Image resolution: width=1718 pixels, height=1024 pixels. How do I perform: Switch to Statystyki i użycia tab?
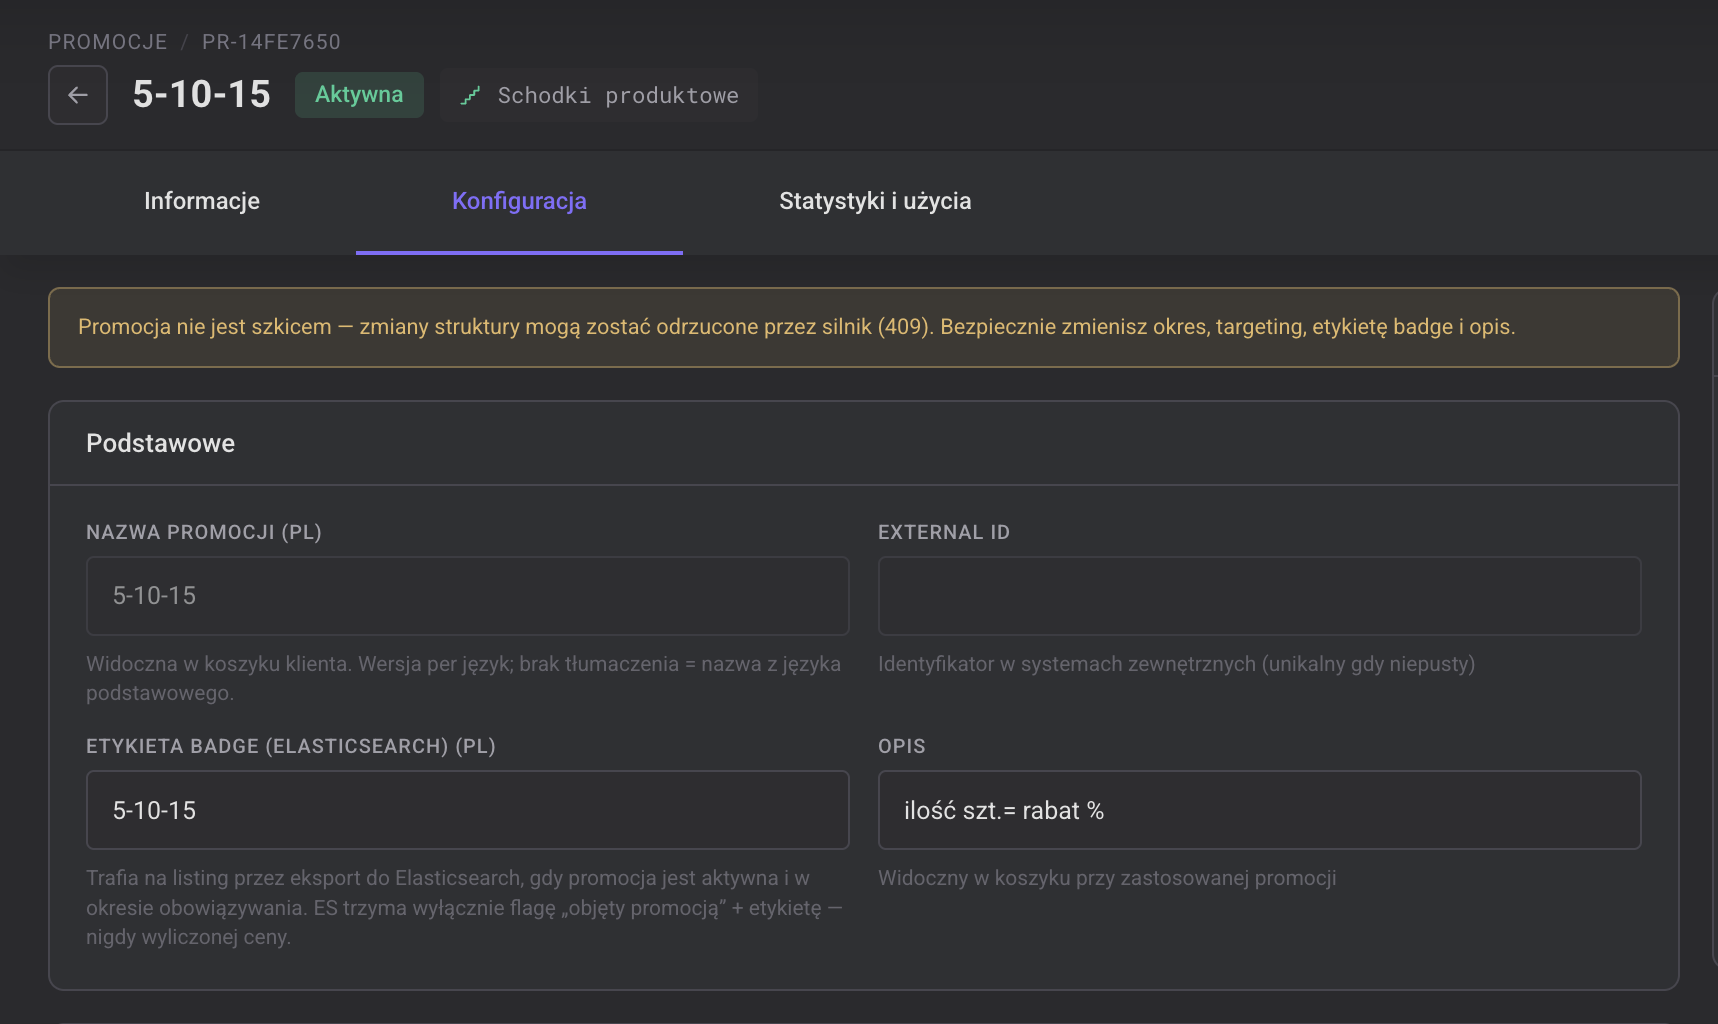coord(875,201)
